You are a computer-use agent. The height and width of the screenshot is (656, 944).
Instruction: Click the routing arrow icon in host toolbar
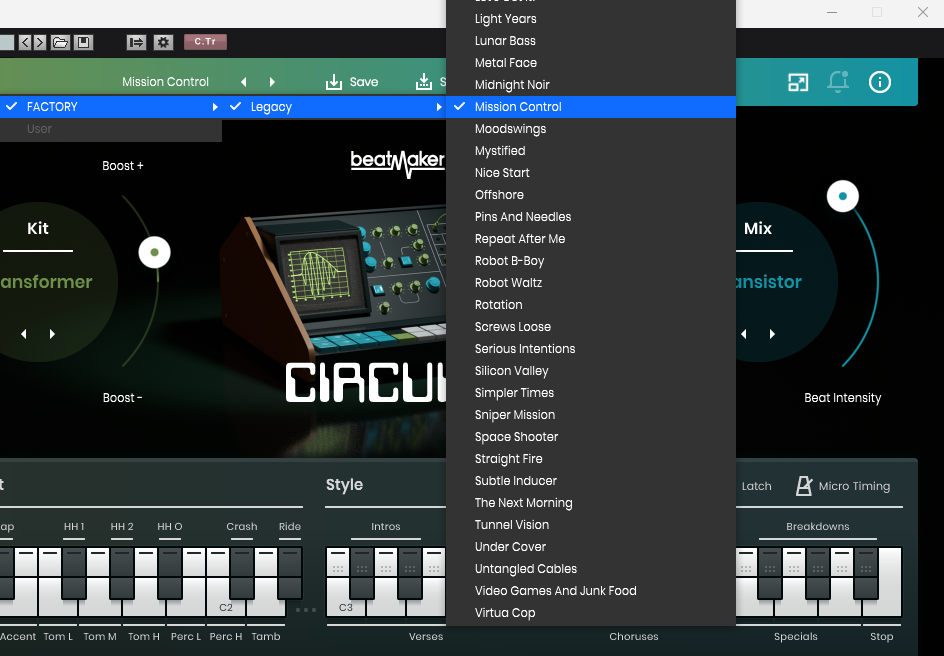coord(136,42)
